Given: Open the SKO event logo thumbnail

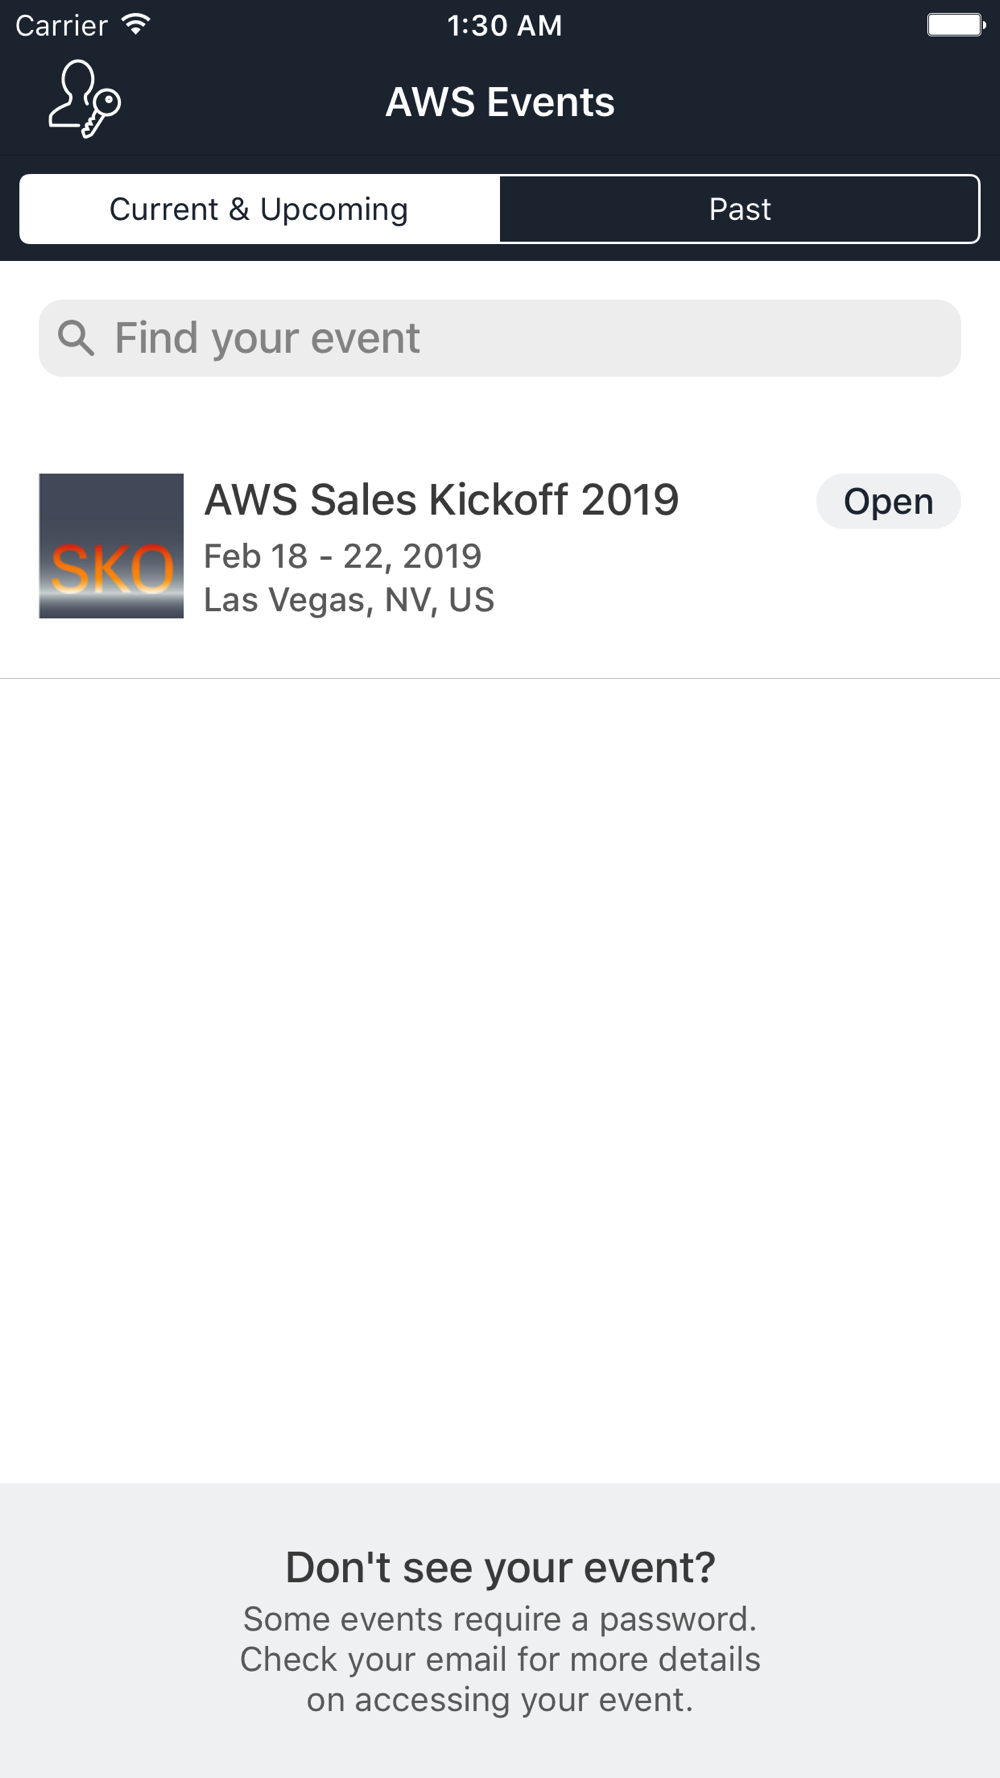Looking at the screenshot, I should pos(111,546).
